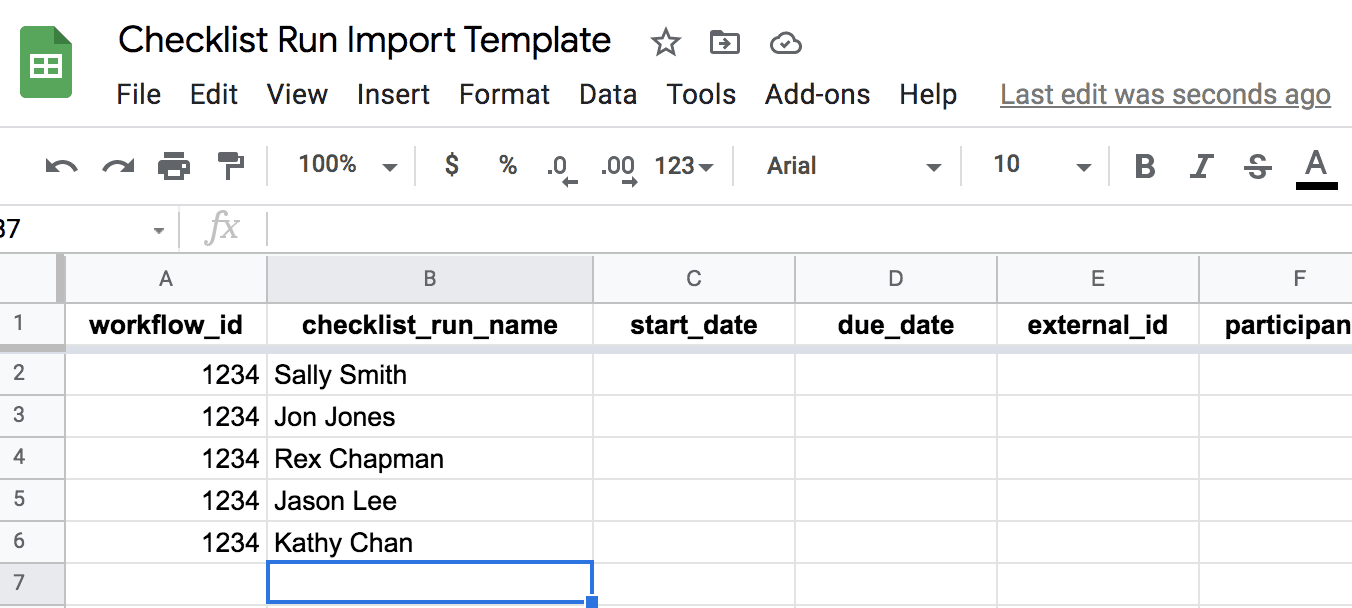Select all cells with corner button
The image size is (1352, 608).
click(32, 279)
